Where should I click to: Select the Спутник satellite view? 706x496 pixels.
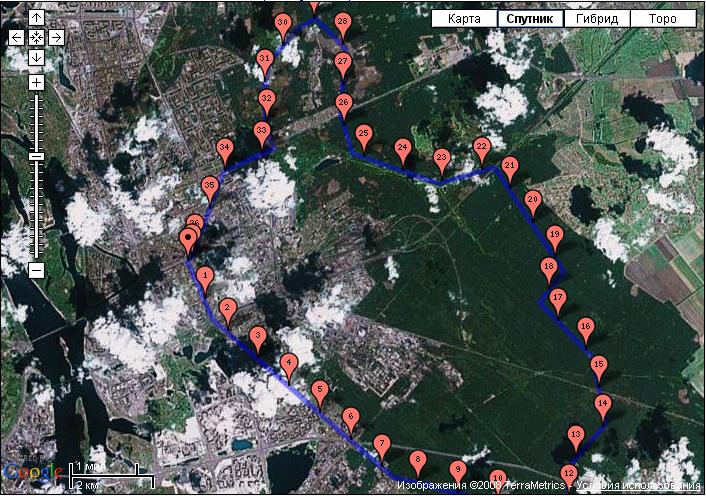[530, 19]
